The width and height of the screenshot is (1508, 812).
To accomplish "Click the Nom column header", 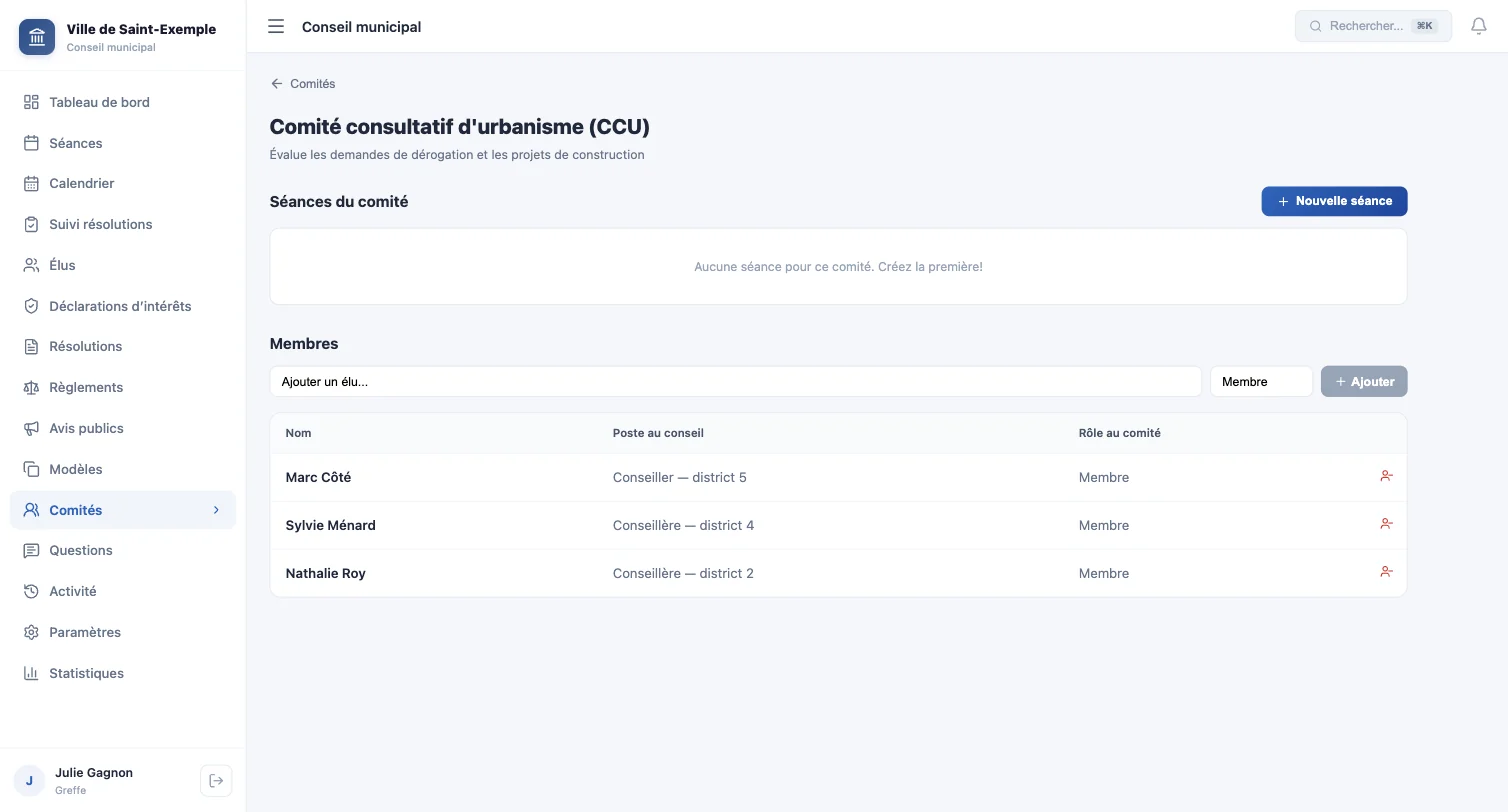I will [x=298, y=433].
